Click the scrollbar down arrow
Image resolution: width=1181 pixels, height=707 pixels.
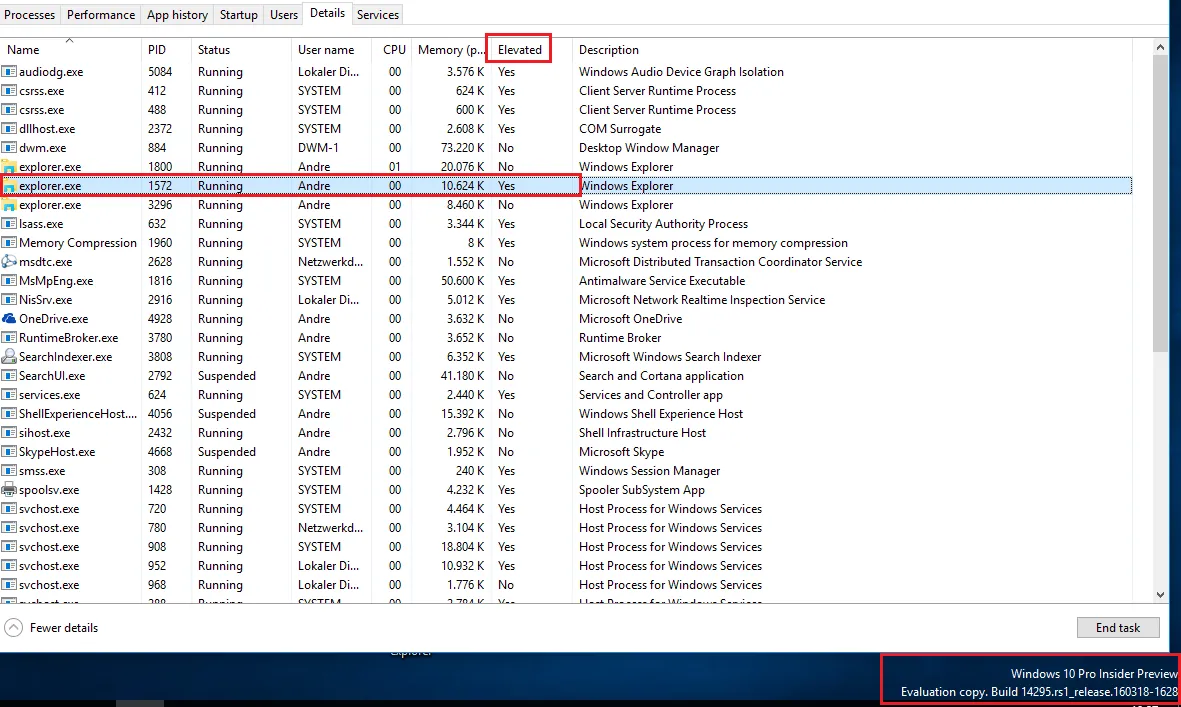point(1160,595)
